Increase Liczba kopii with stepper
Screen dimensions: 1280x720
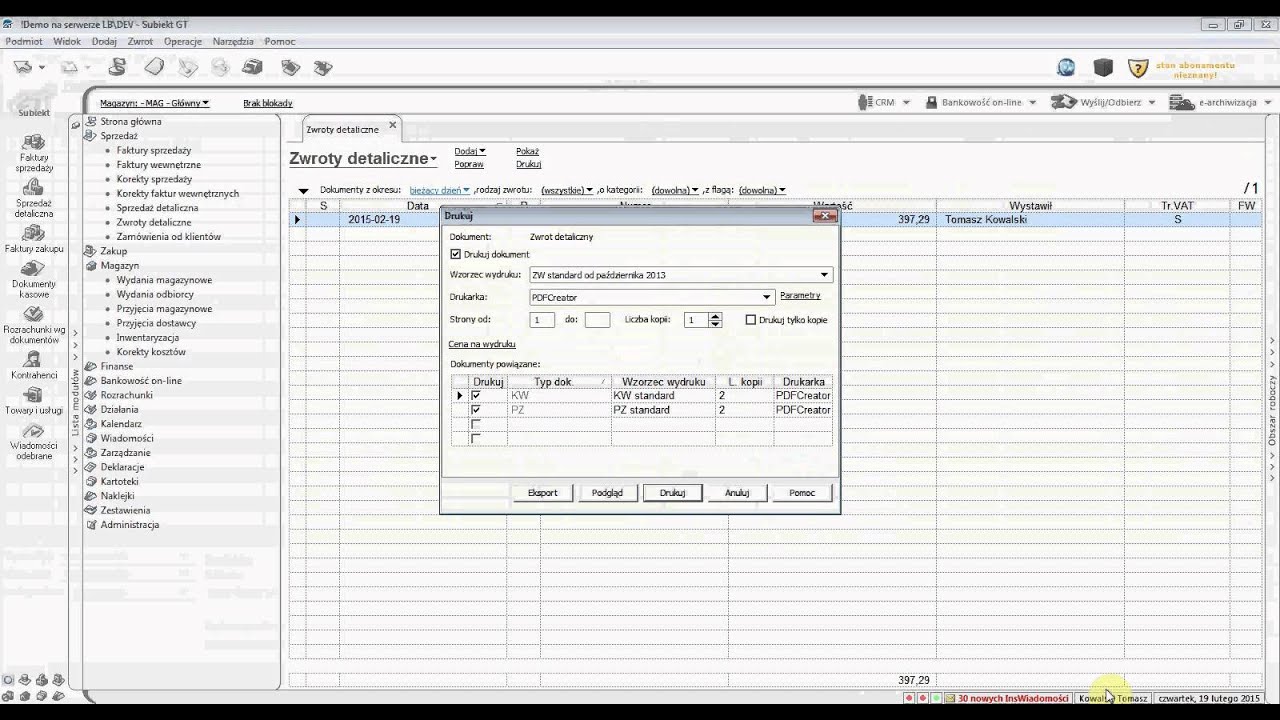pos(715,316)
